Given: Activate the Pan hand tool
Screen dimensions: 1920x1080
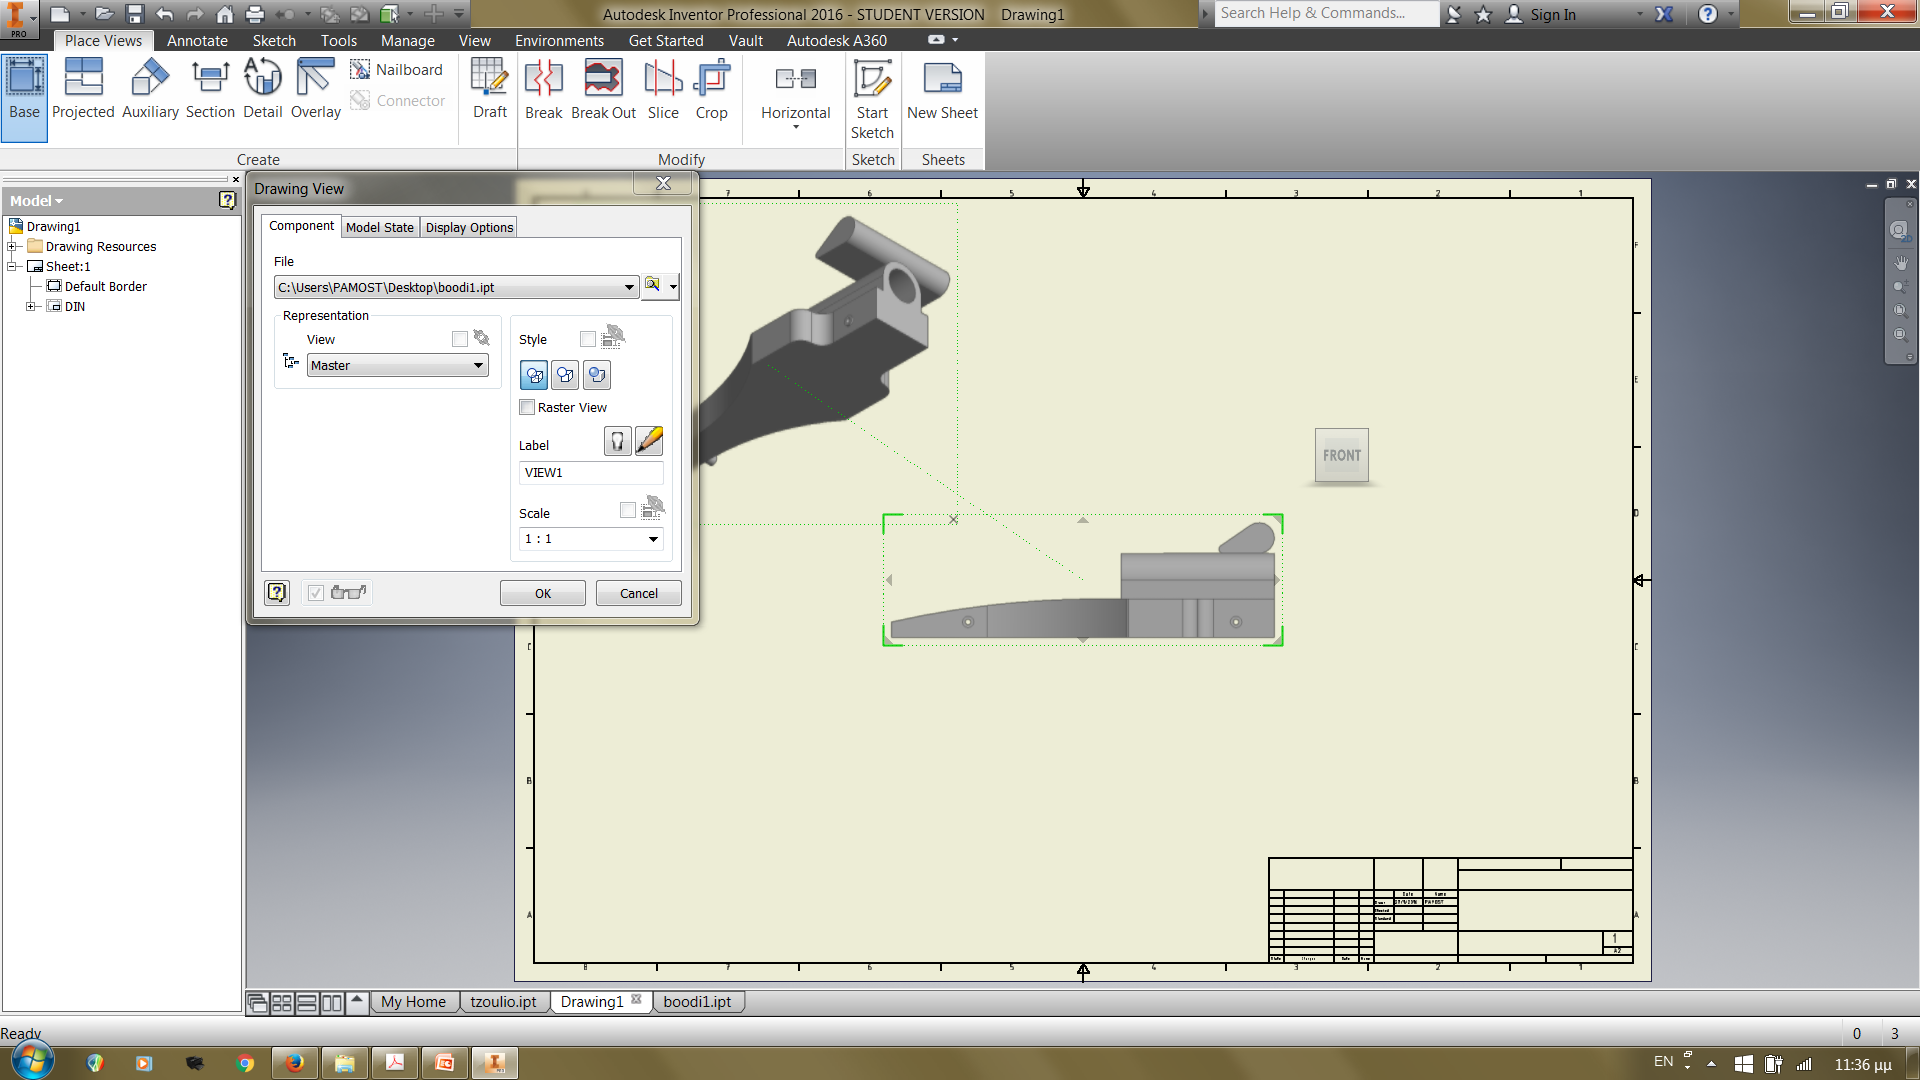Looking at the screenshot, I should (1901, 263).
